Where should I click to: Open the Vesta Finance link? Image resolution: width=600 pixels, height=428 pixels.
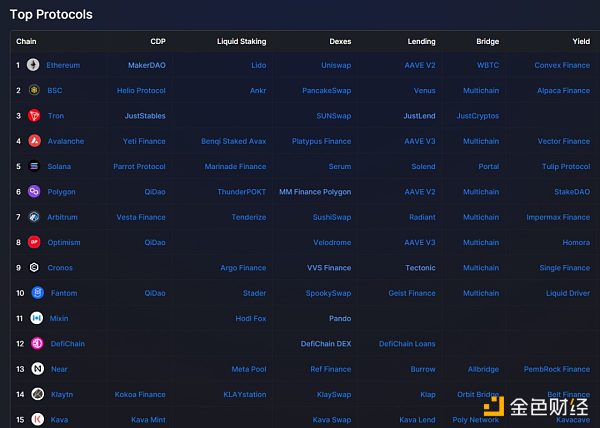click(x=141, y=217)
